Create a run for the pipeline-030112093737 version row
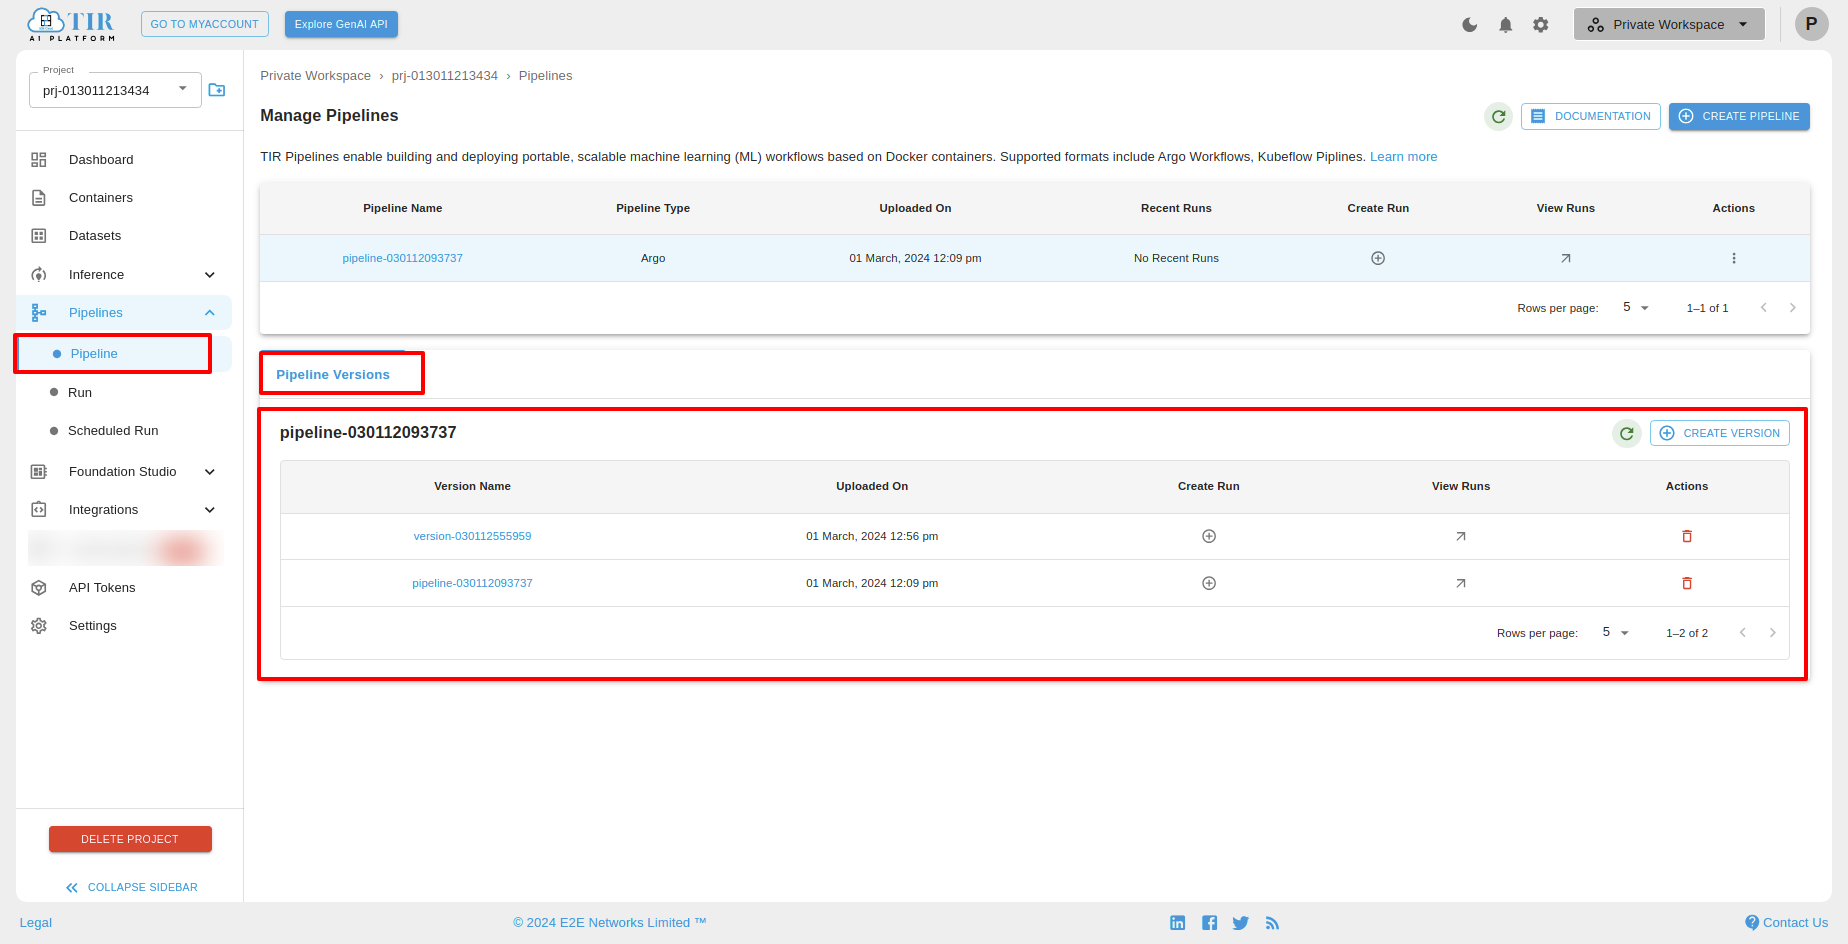 pyautogui.click(x=1209, y=583)
